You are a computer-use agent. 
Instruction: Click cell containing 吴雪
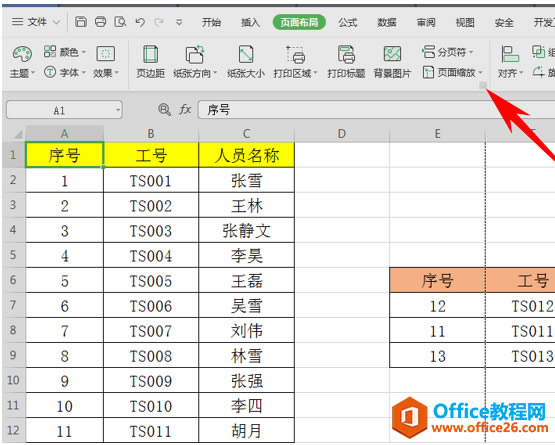tap(247, 305)
